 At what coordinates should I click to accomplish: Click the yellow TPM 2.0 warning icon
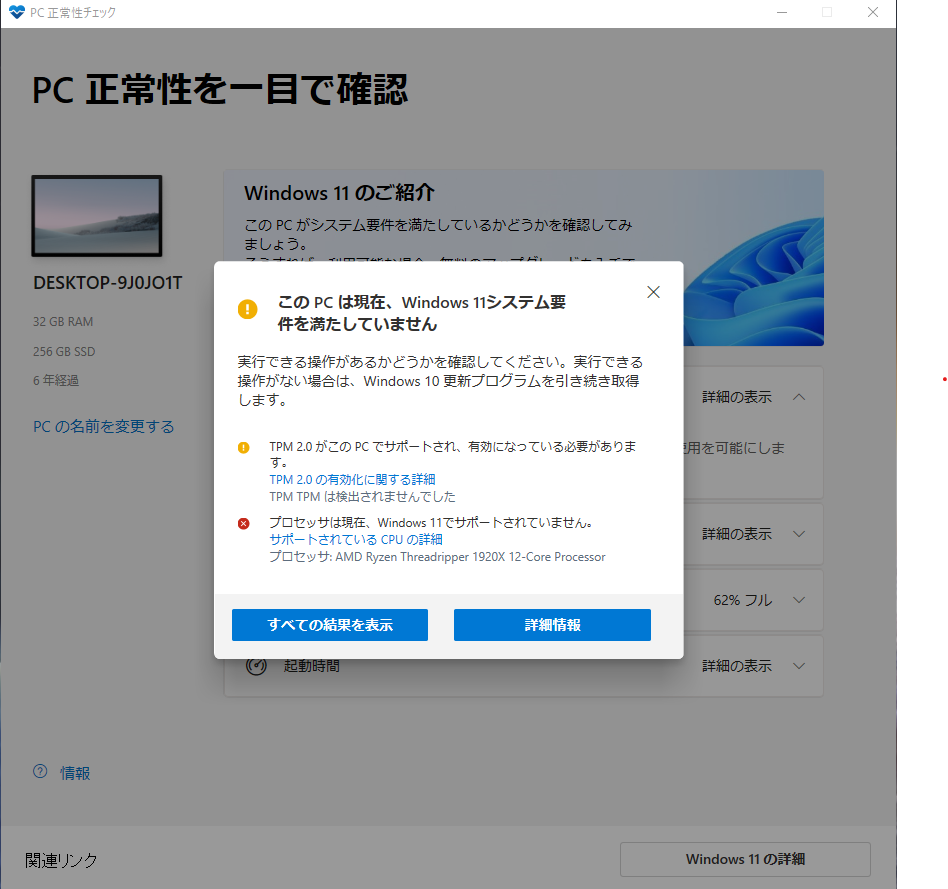[x=244, y=448]
